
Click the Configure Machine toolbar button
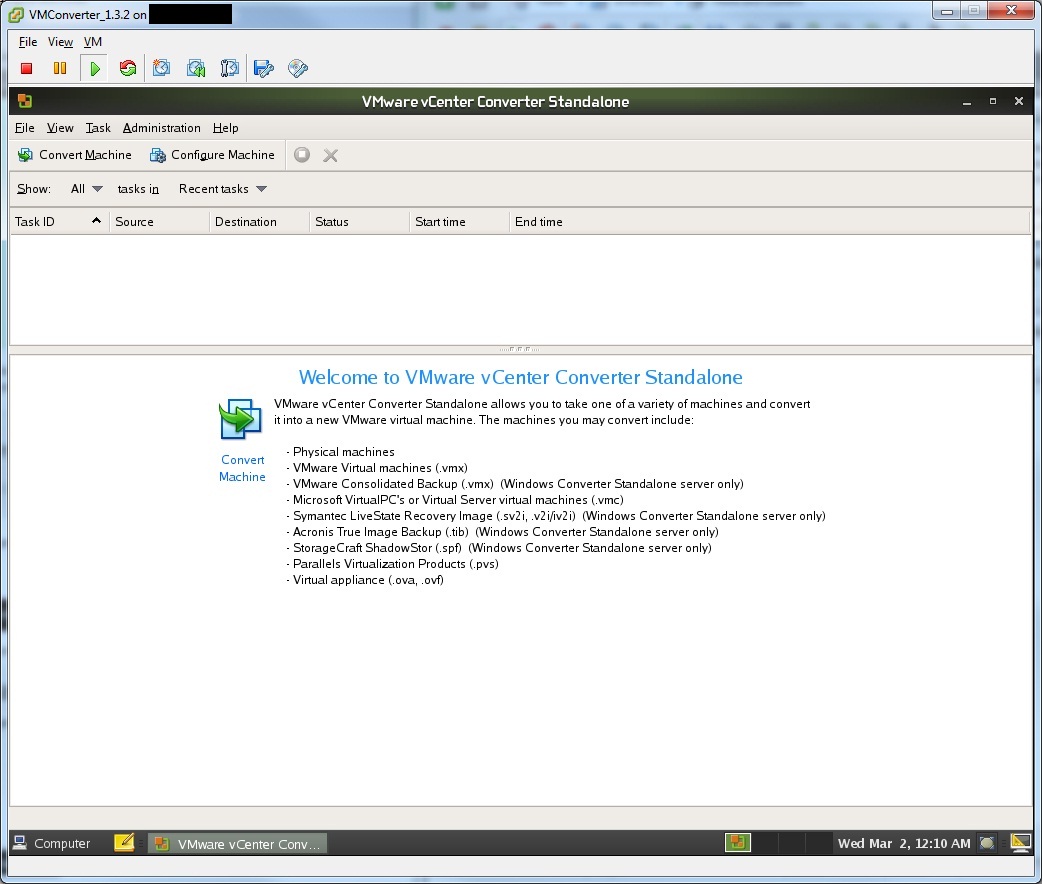tap(212, 155)
